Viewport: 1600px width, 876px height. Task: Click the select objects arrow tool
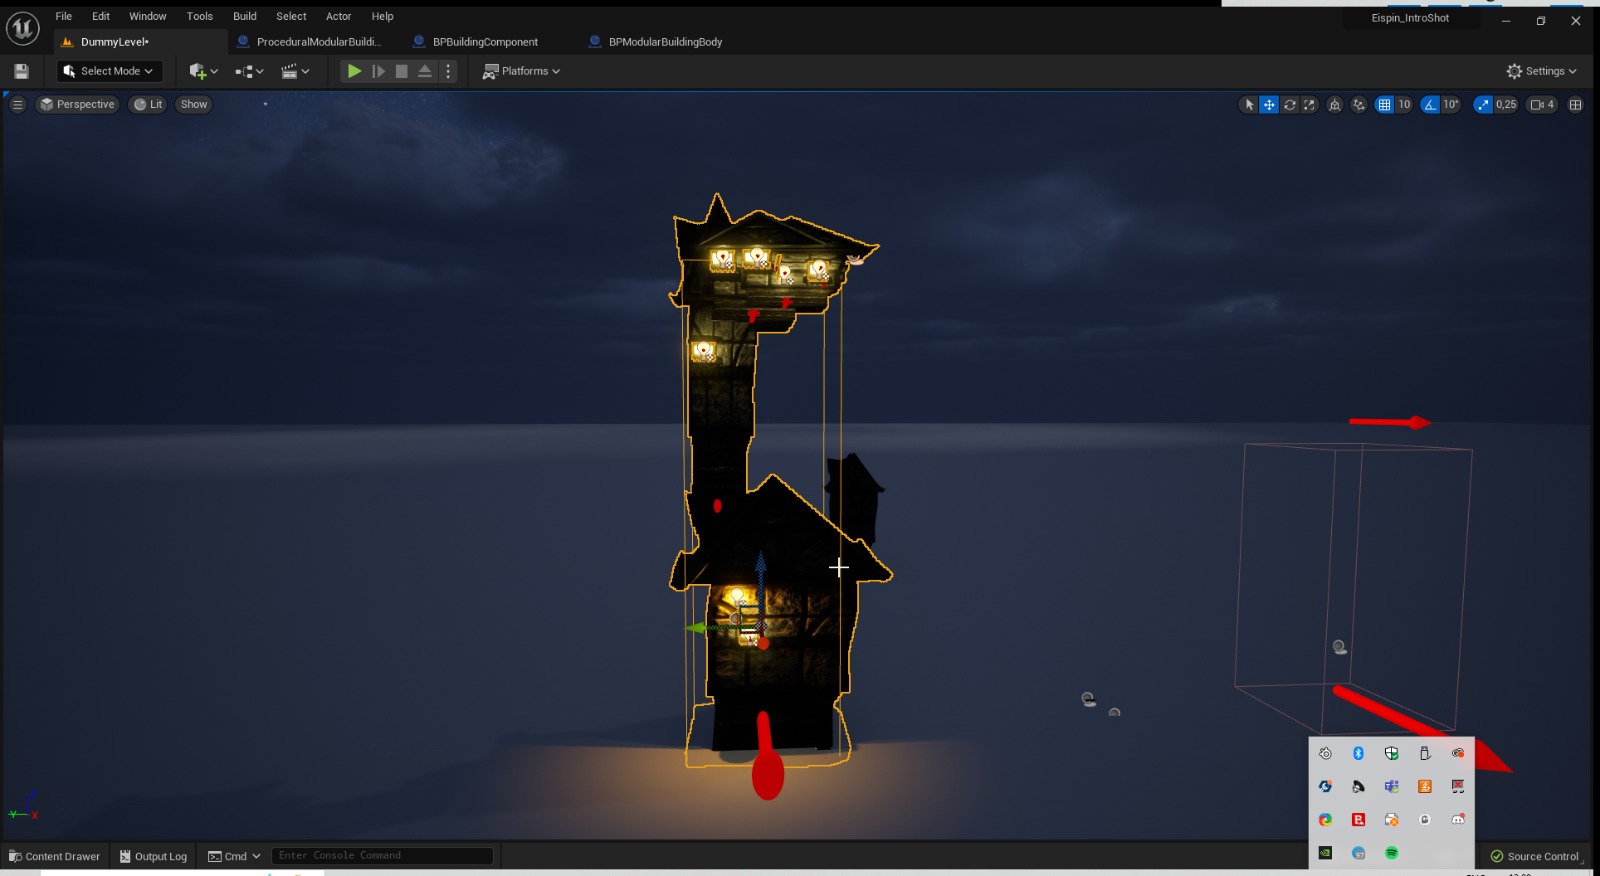point(1249,105)
